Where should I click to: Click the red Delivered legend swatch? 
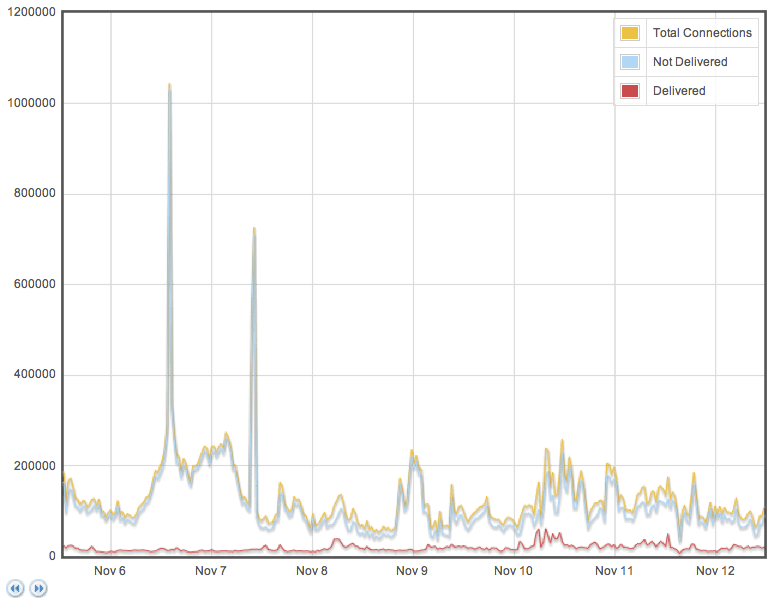630,91
